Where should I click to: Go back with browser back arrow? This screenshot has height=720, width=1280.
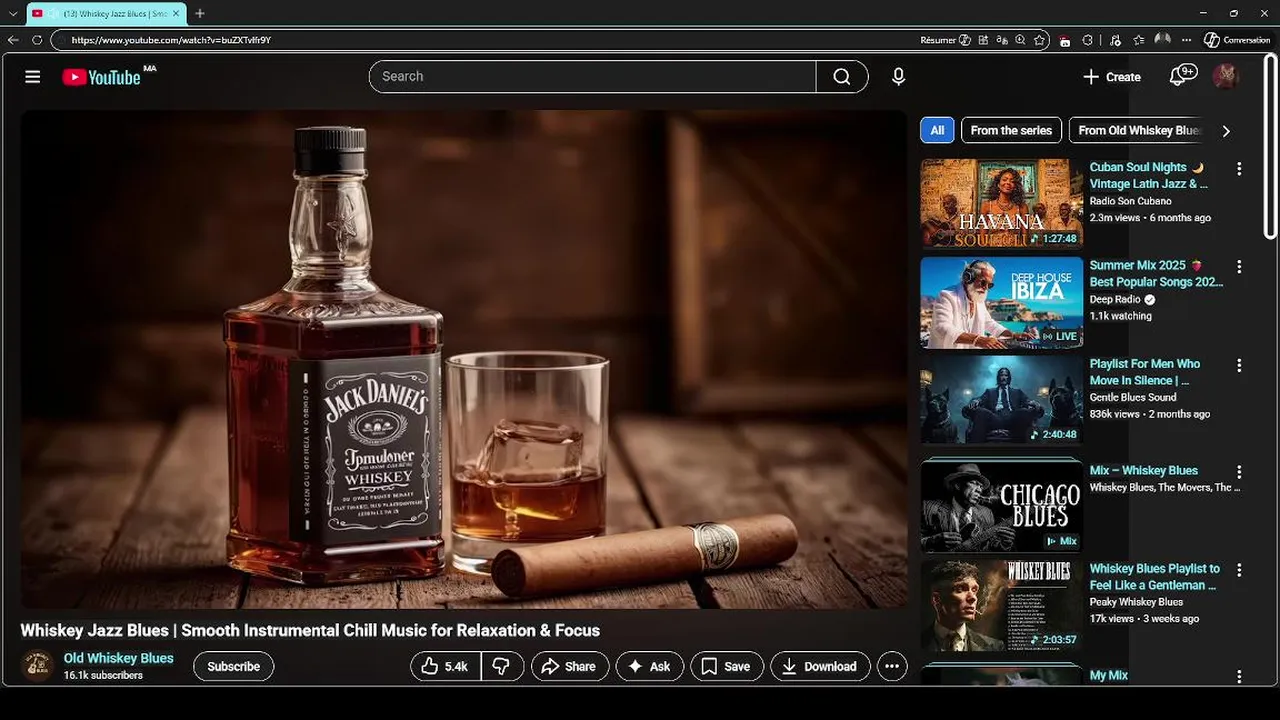[x=13, y=40]
